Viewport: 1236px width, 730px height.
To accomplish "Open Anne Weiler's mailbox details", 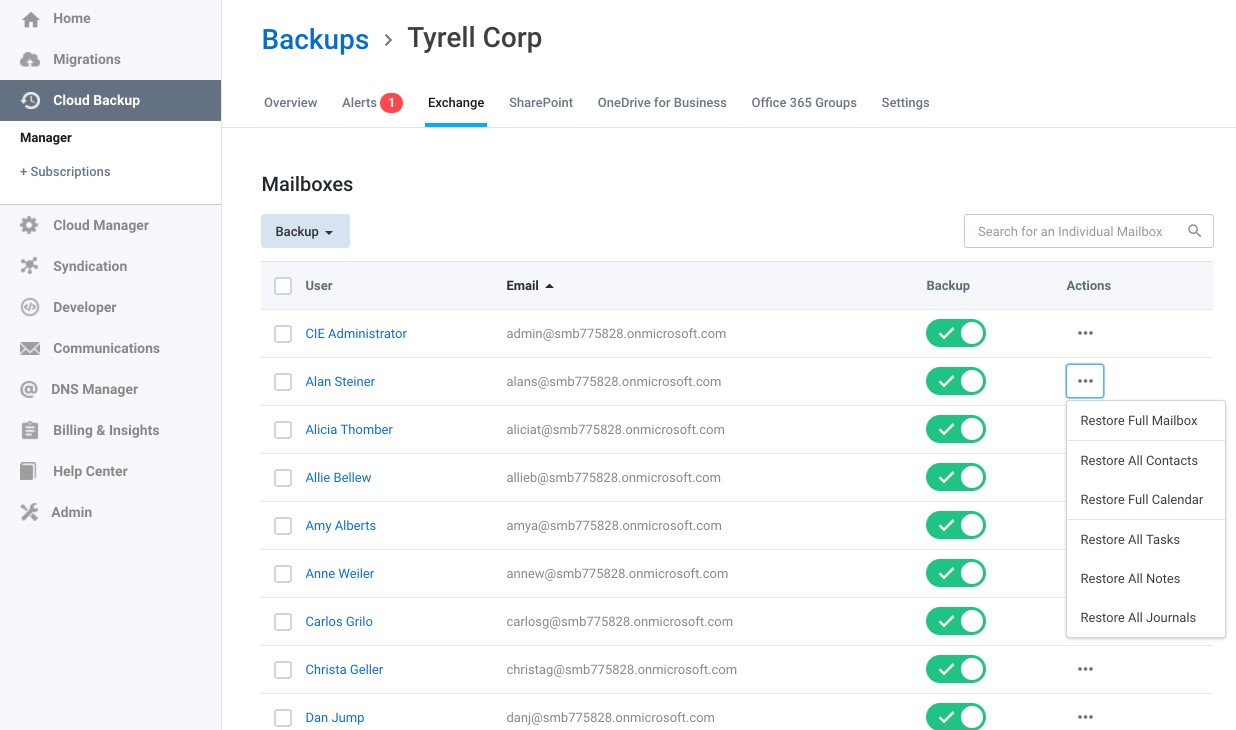I will (339, 573).
